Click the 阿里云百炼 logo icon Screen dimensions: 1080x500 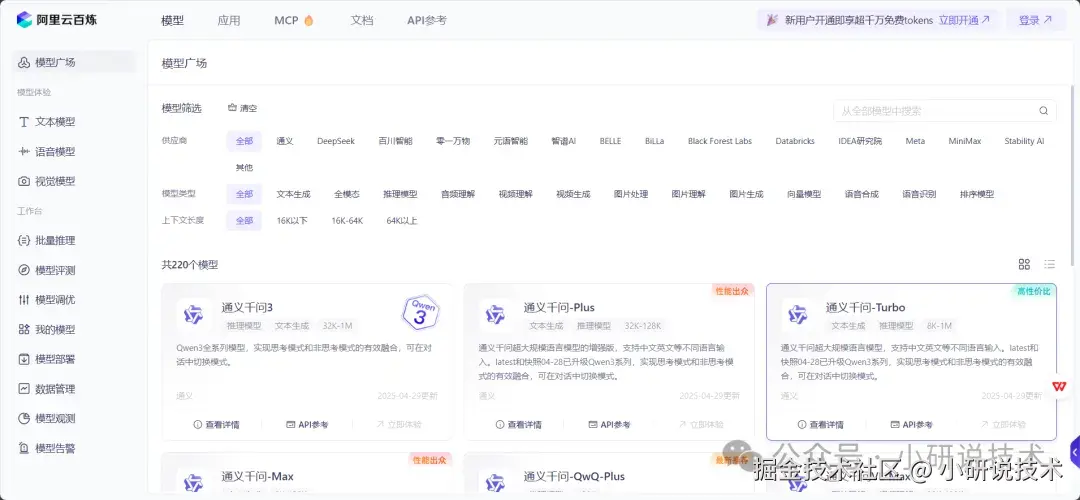tap(24, 19)
